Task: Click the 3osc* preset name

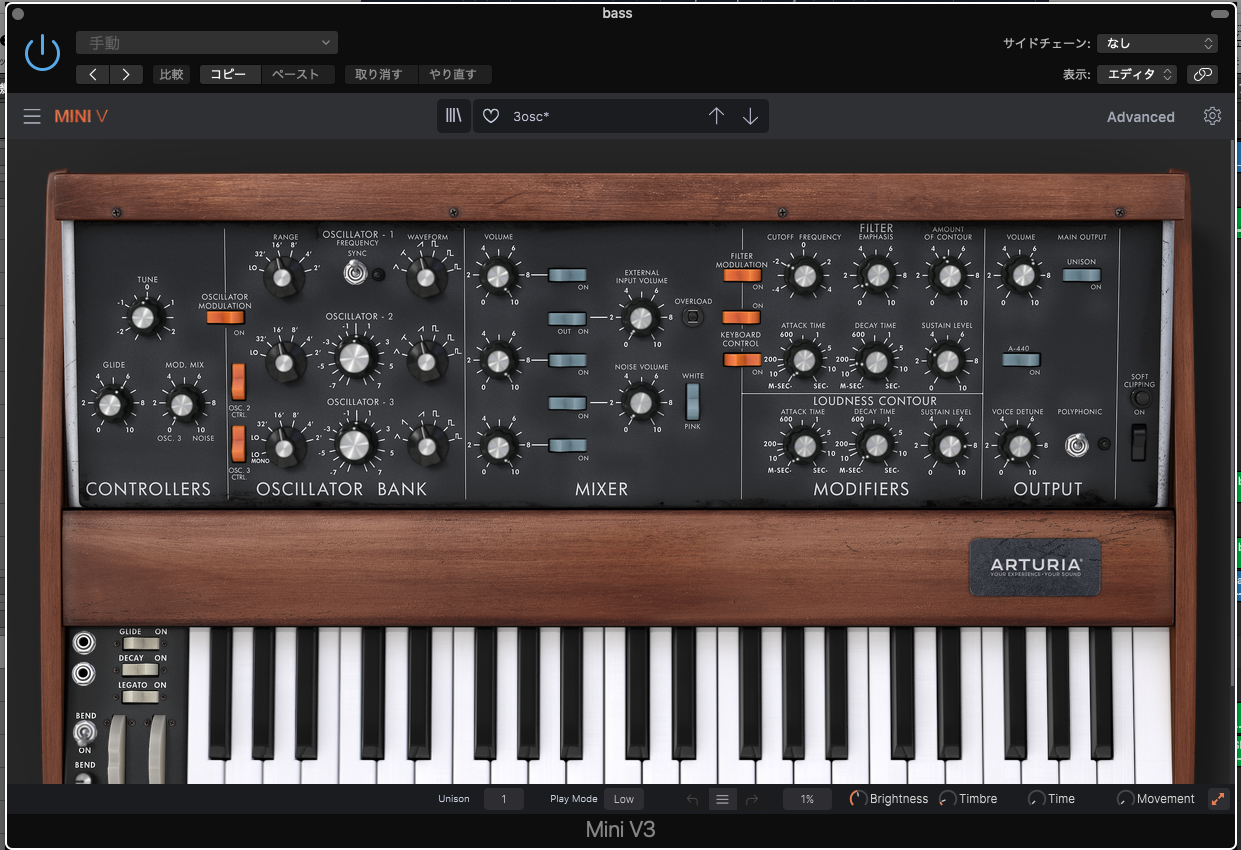Action: (x=531, y=116)
